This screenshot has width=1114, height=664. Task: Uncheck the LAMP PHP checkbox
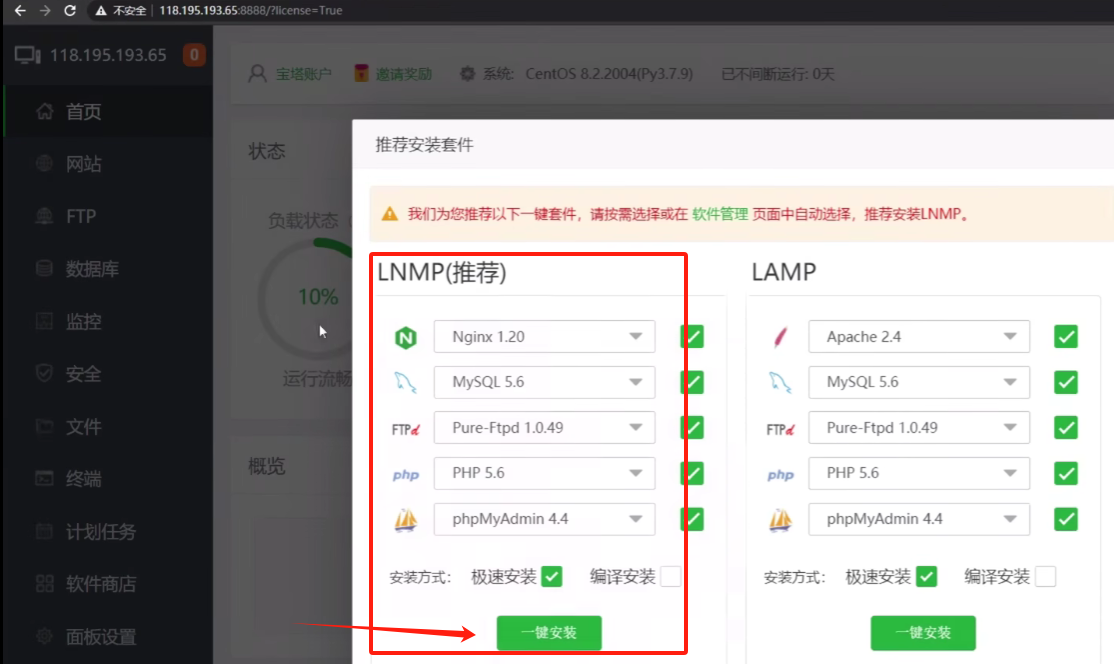point(1066,473)
